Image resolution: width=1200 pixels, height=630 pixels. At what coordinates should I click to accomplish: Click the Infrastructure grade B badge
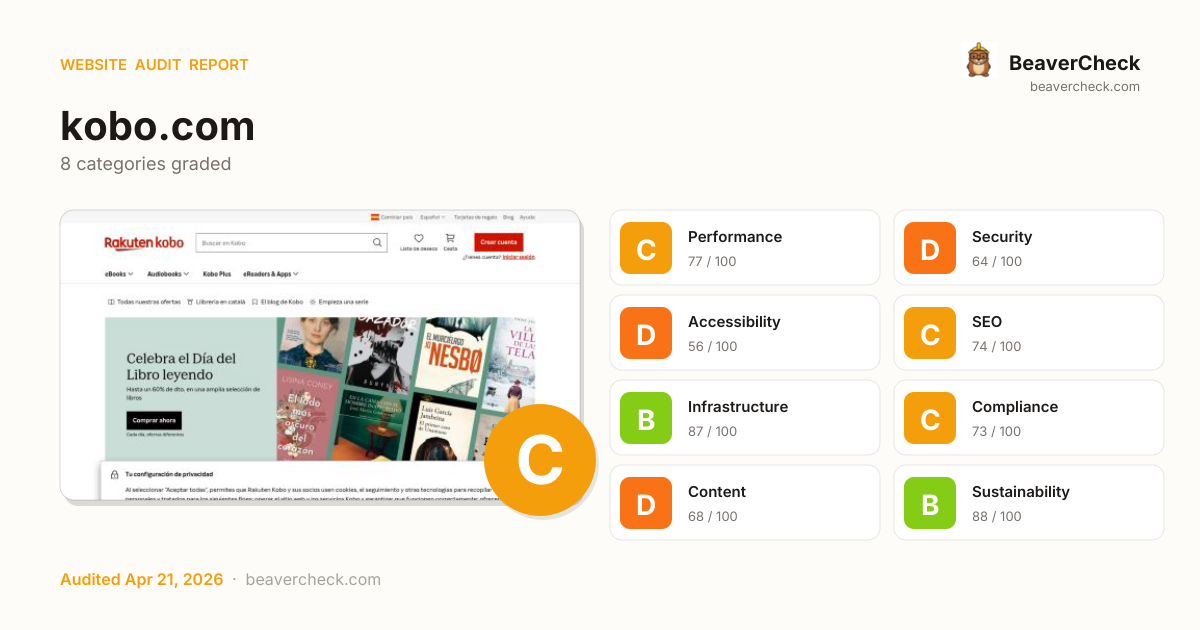click(646, 418)
